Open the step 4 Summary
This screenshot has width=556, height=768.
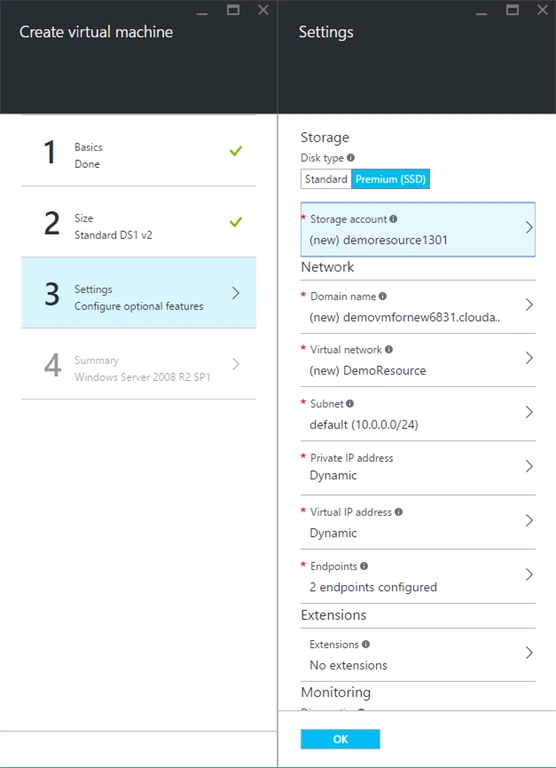pyautogui.click(x=139, y=364)
